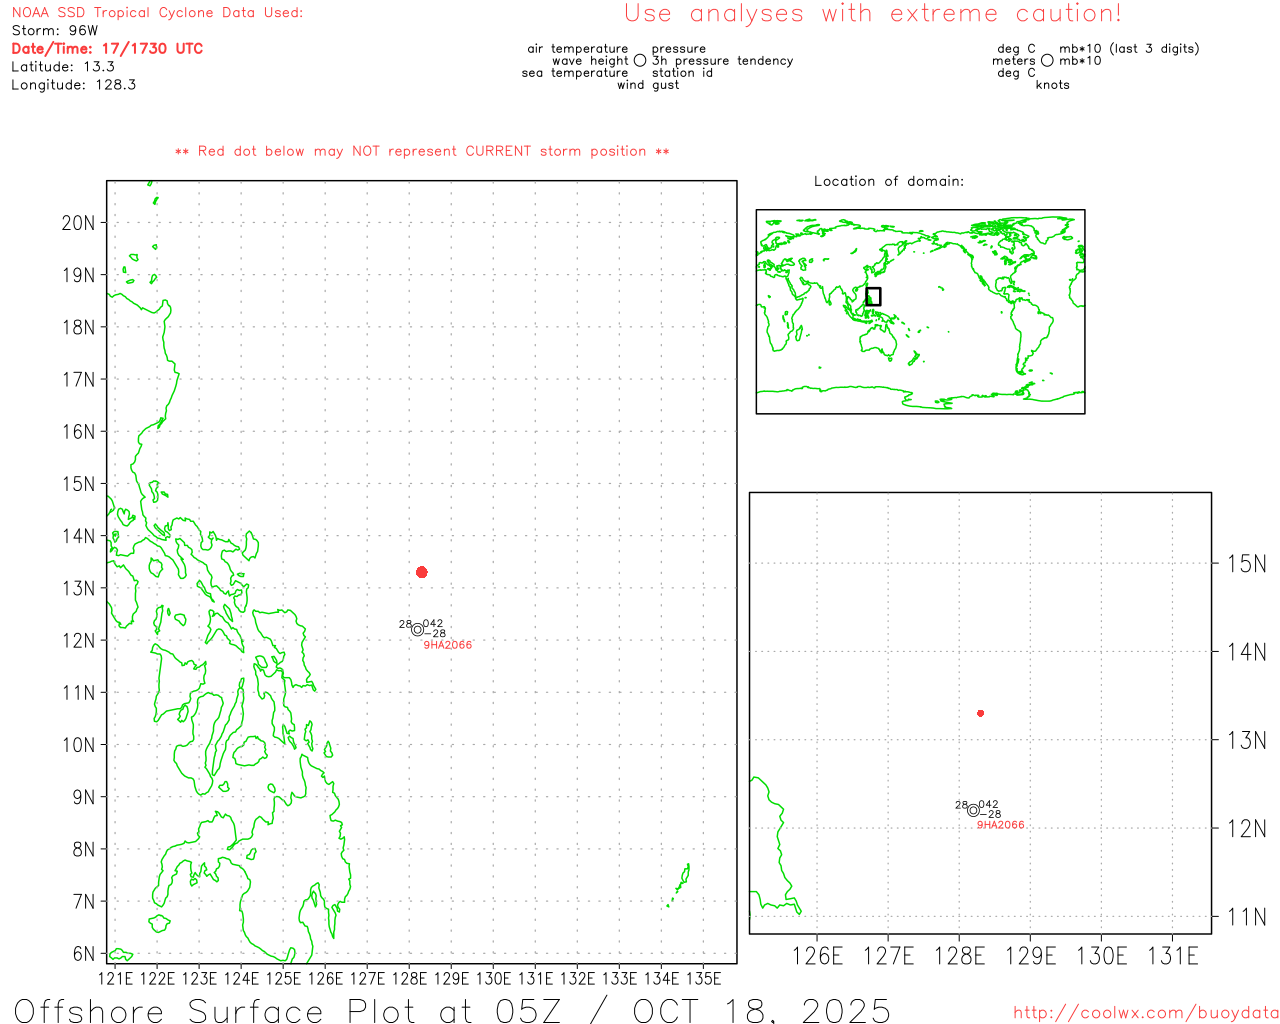
Task: Click the red 9HA2066 station ID on the main map
Action: point(447,645)
